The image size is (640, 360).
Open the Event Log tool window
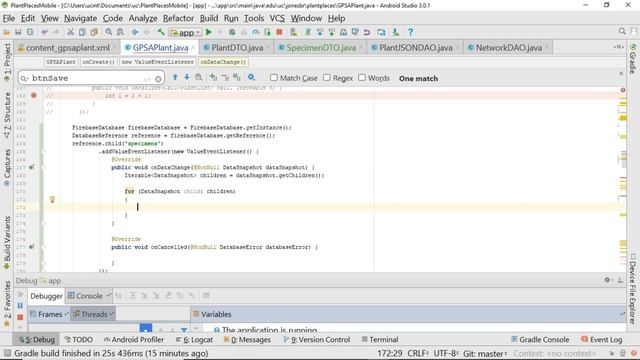[x=602, y=340]
